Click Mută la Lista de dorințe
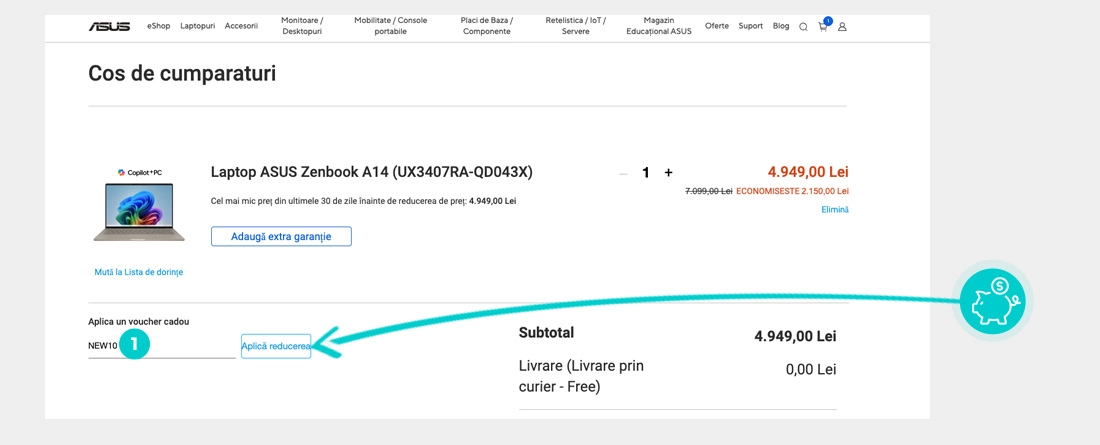The image size is (1100, 445). point(139,272)
